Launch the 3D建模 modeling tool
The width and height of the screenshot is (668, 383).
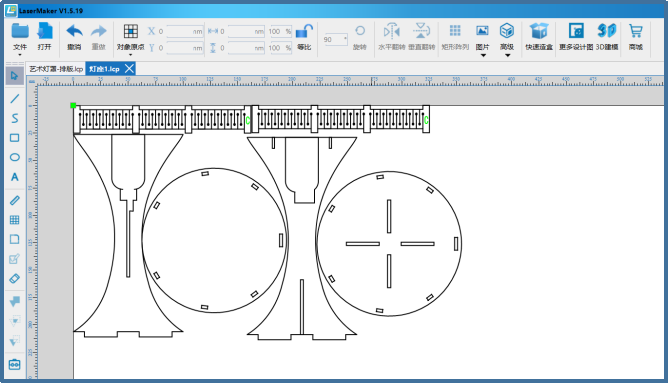click(x=607, y=37)
